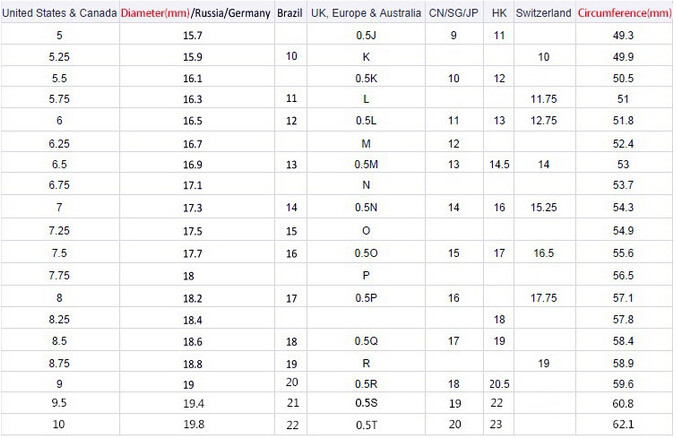
Task: Click the United States & Canada column header
Action: pos(59,14)
